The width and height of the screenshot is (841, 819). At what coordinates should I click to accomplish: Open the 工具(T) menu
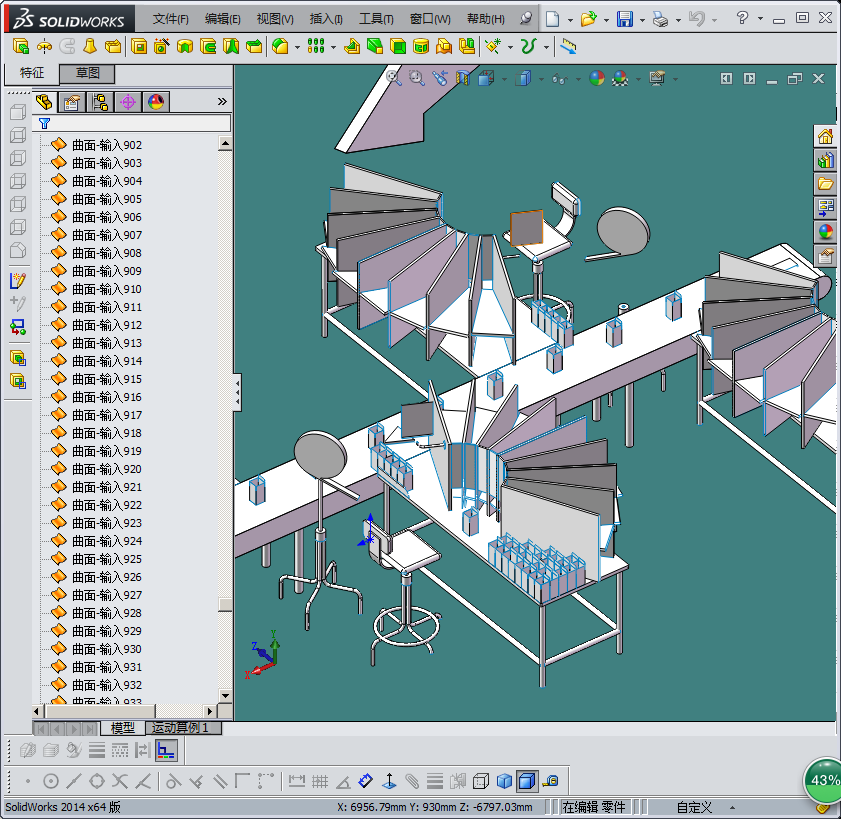pyautogui.click(x=376, y=19)
